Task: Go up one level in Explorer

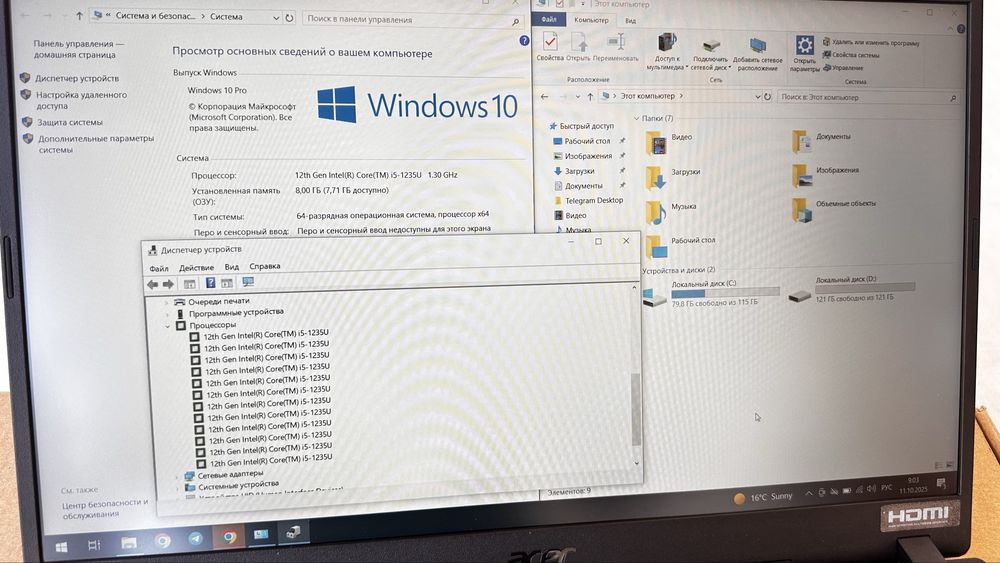Action: point(590,97)
